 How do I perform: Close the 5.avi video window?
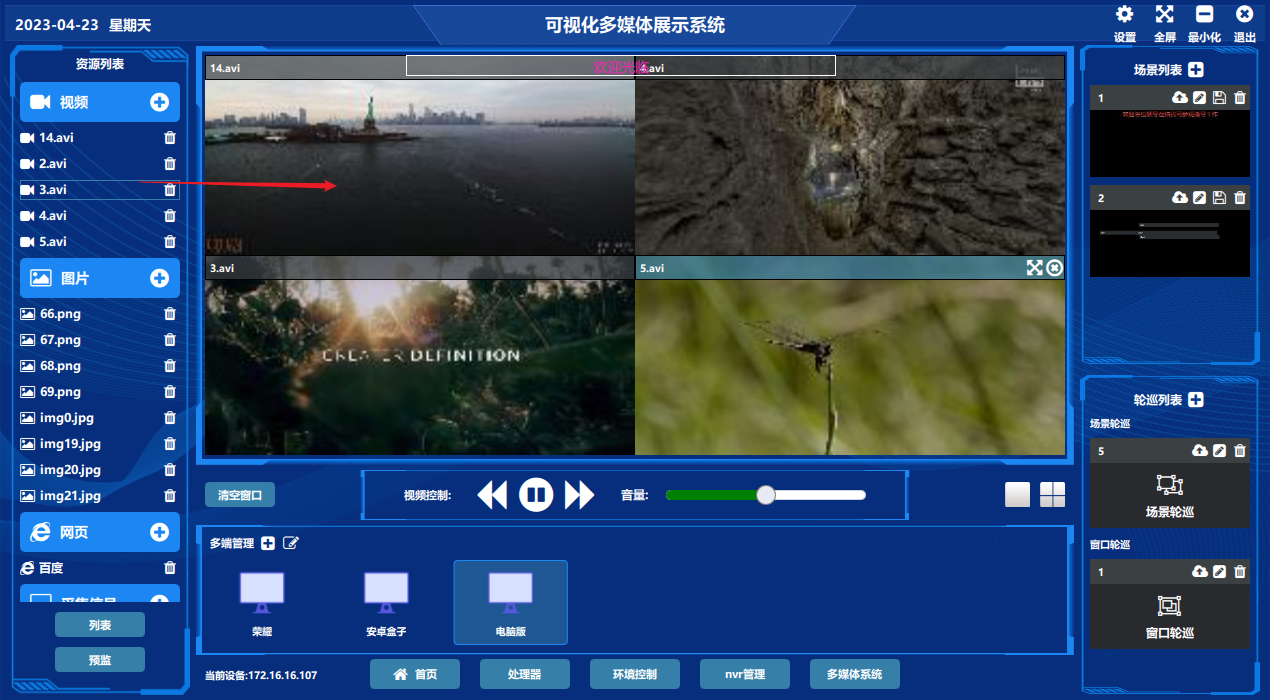tap(1055, 268)
